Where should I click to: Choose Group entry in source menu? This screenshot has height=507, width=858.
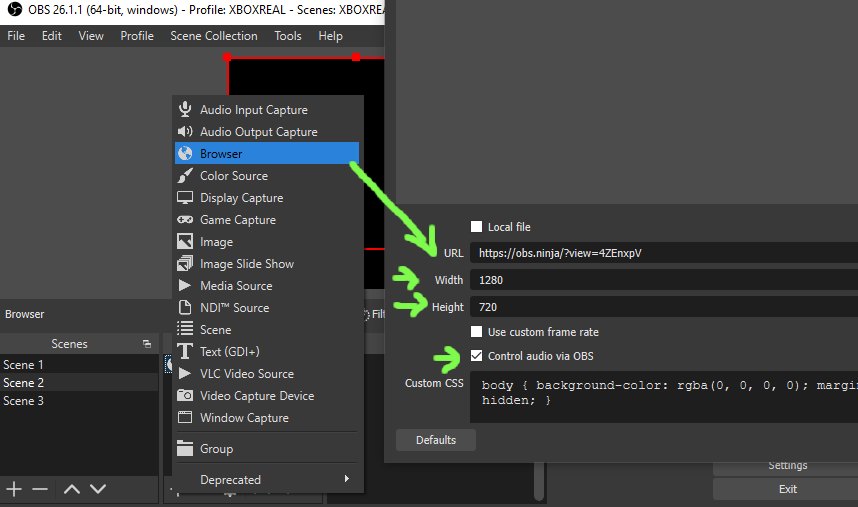[267, 448]
